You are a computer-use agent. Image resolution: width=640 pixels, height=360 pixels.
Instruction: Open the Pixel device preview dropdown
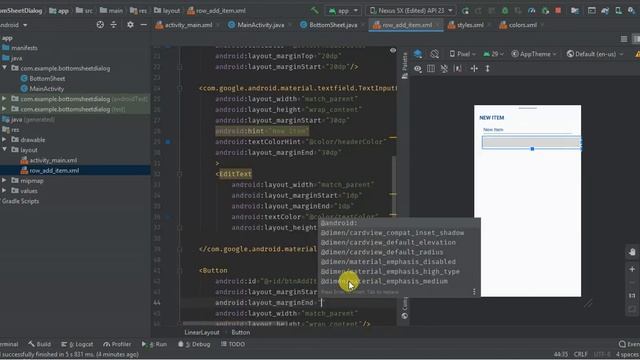(x=462, y=54)
